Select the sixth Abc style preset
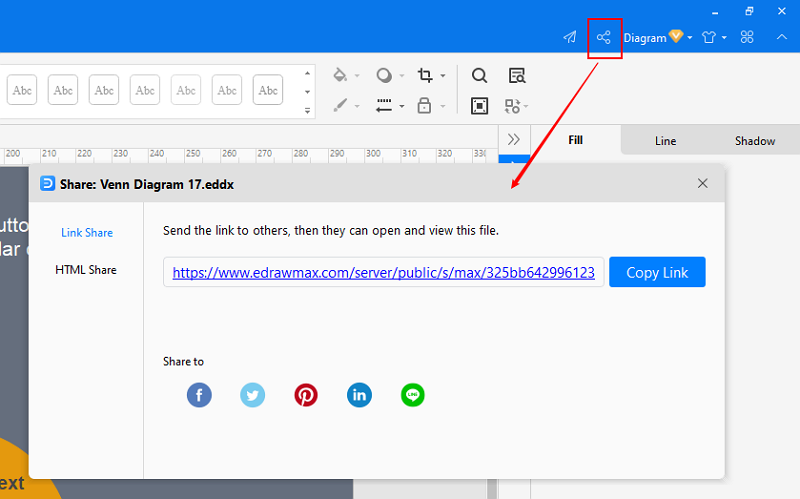800x499 pixels. 227,90
